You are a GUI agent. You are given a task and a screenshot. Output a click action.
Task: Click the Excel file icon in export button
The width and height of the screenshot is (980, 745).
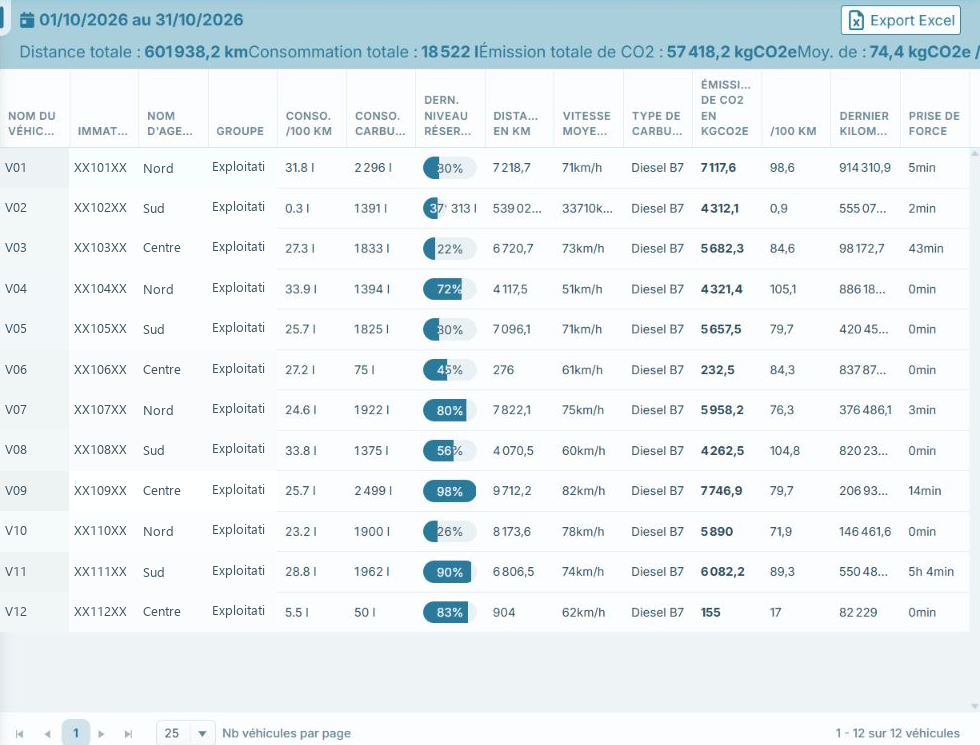click(856, 21)
